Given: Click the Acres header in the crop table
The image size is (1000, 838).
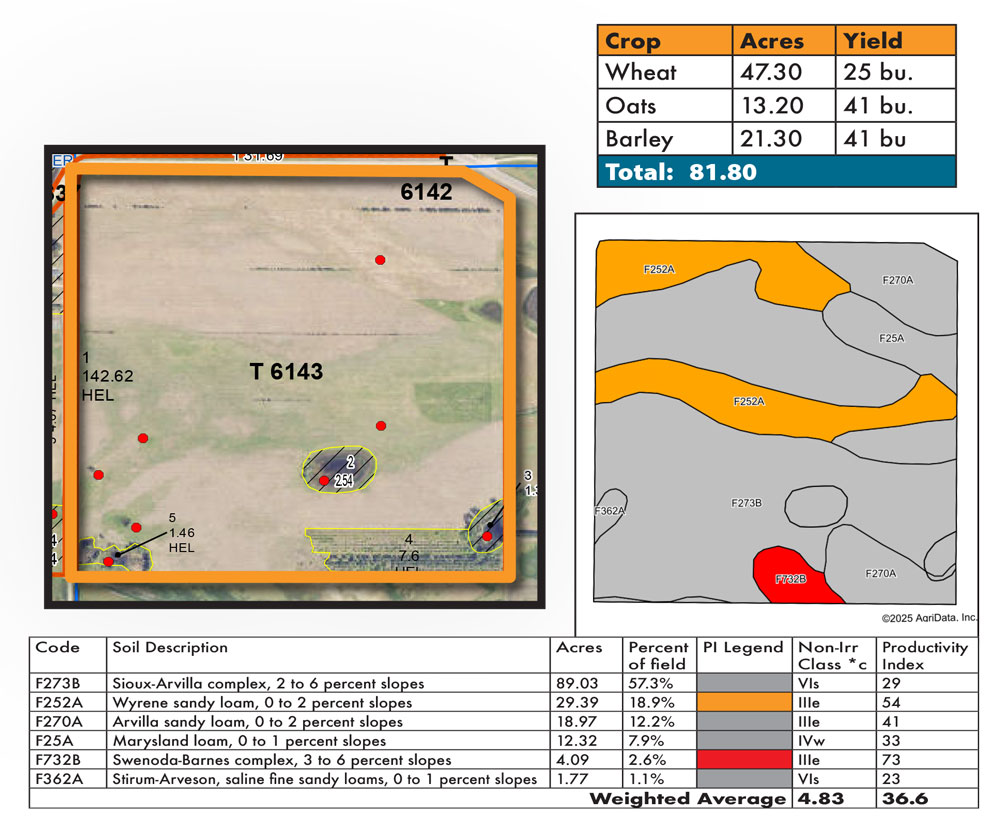Looking at the screenshot, I should point(770,41).
